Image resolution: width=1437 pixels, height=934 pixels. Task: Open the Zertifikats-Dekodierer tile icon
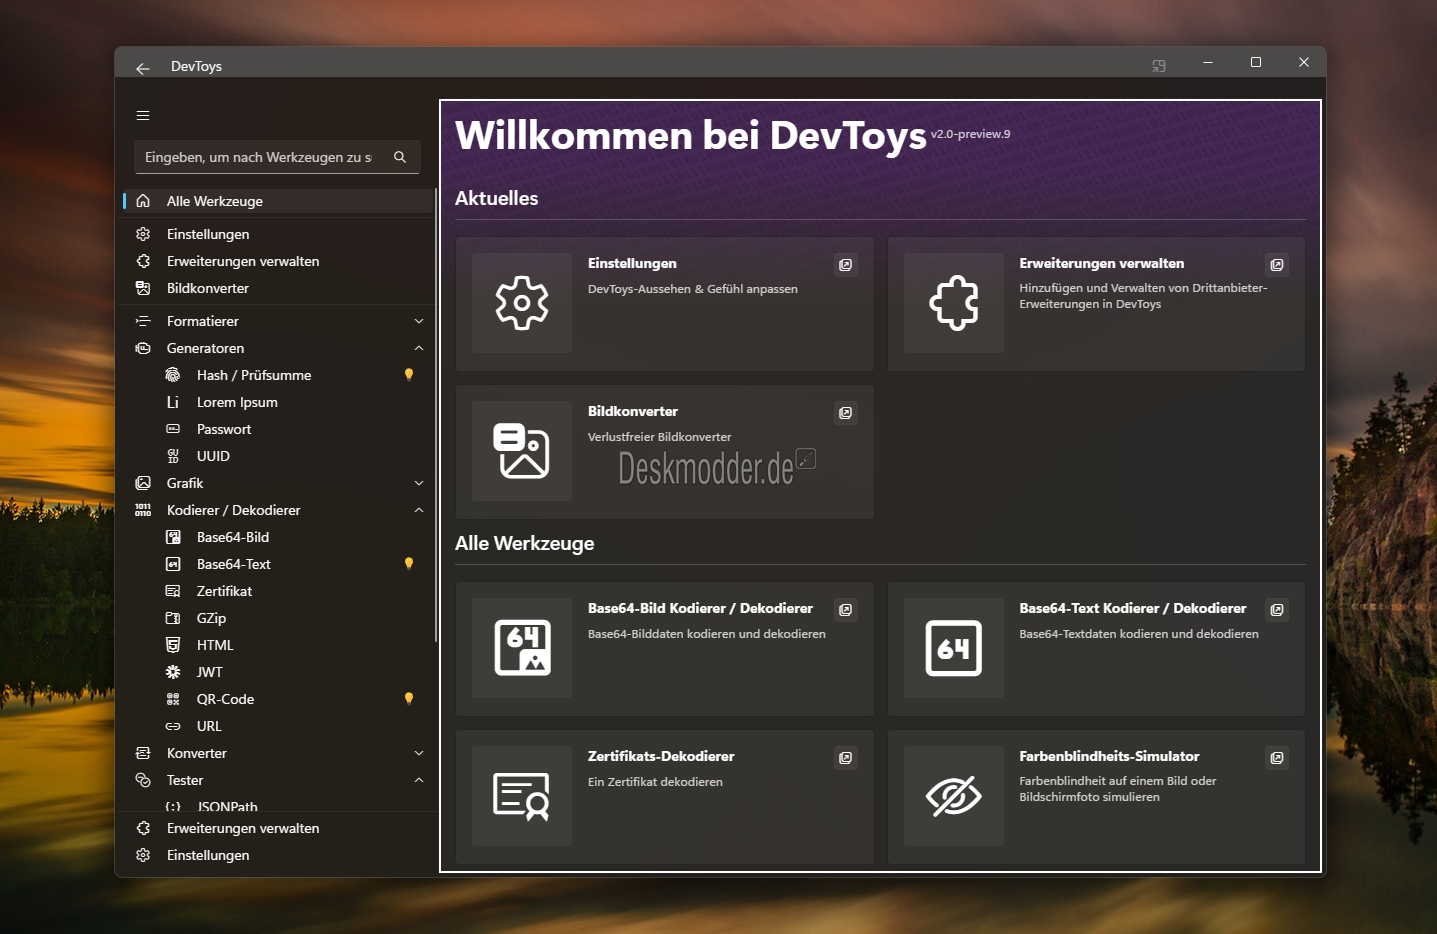click(522, 796)
